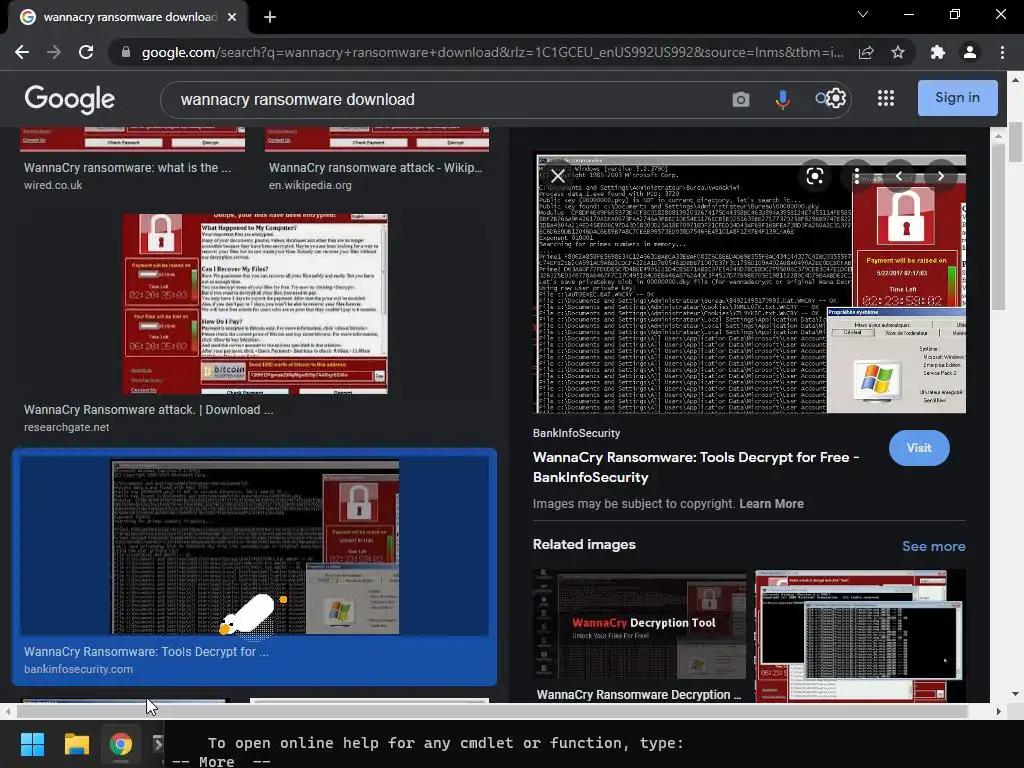Start voice search with microphone icon
The image size is (1024, 768).
[782, 99]
